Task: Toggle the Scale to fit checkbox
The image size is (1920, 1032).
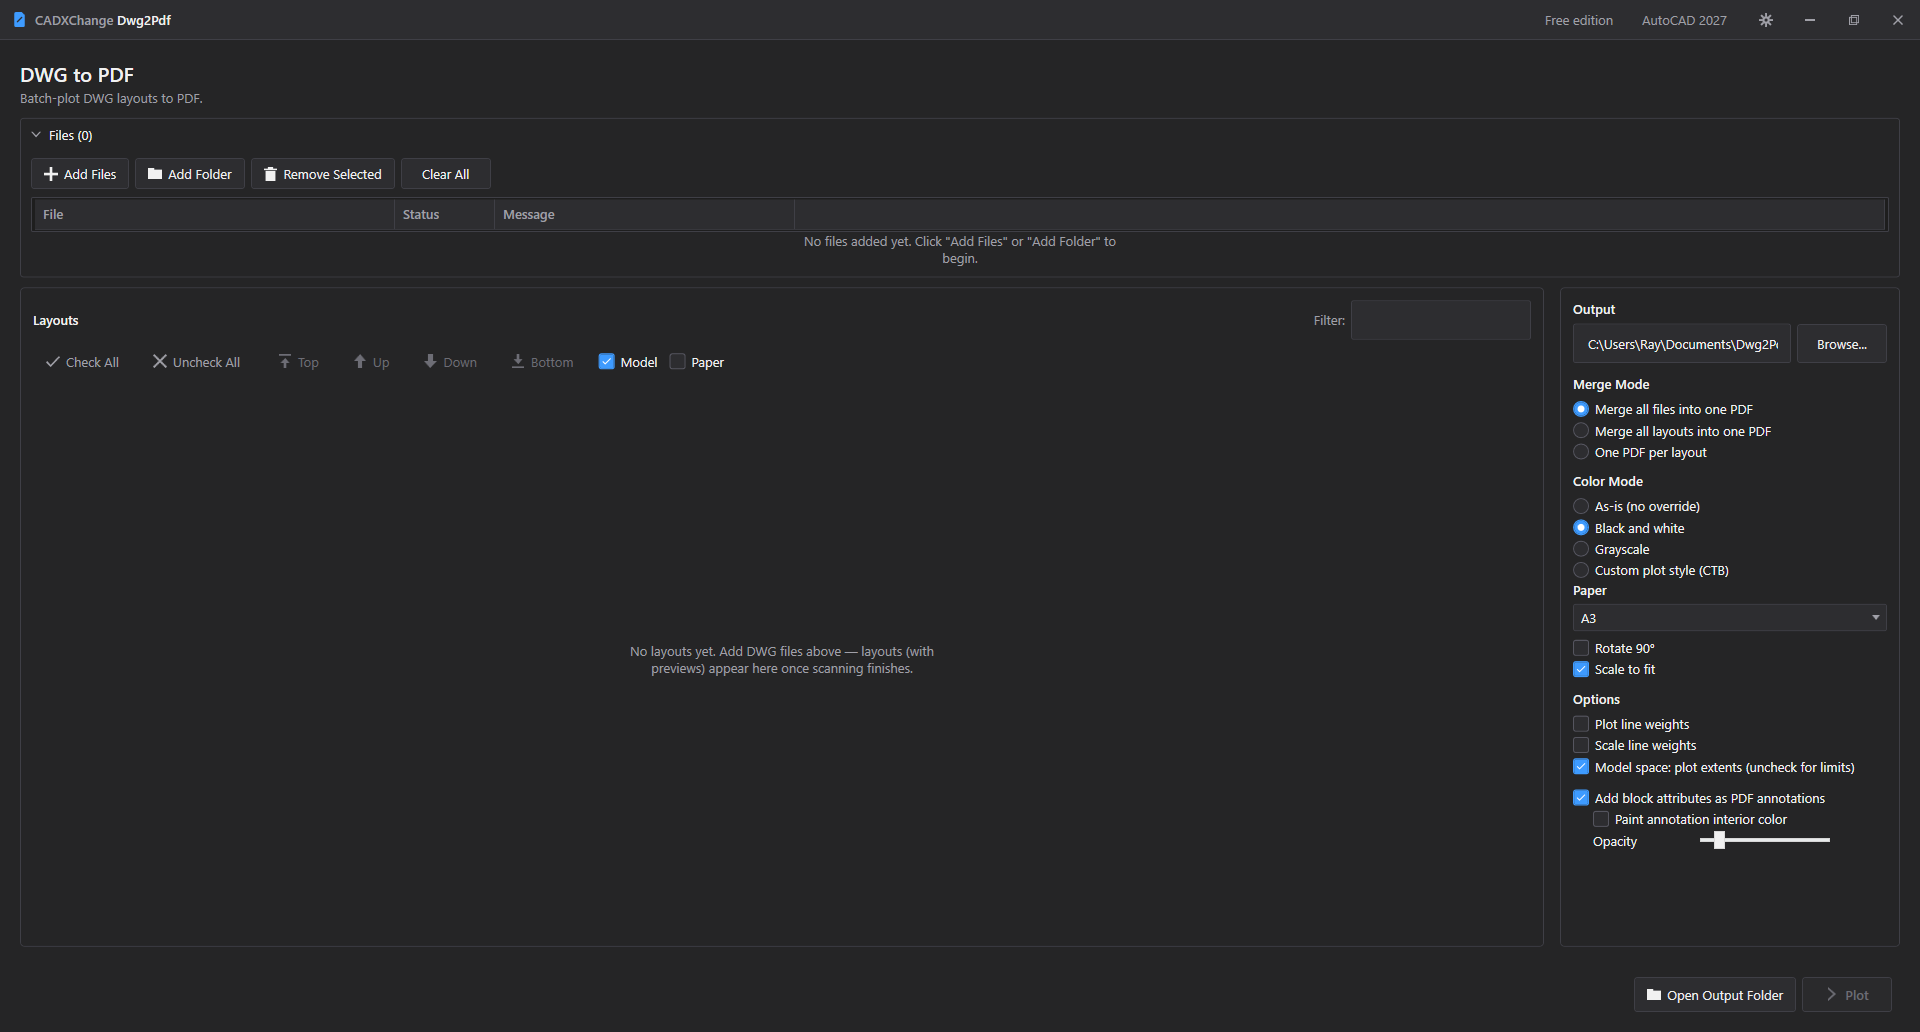Action: coord(1581,669)
